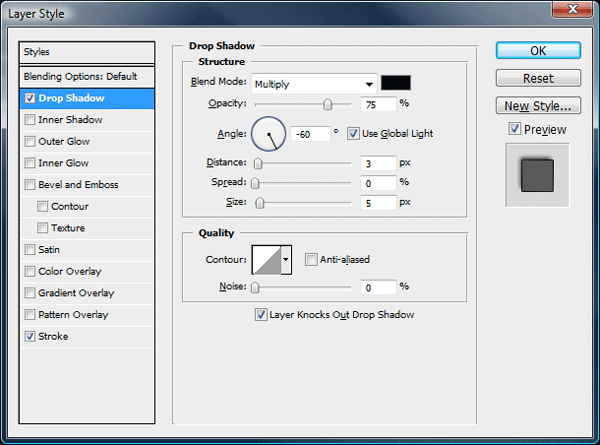Select the Drop Shadow style row

[87, 99]
